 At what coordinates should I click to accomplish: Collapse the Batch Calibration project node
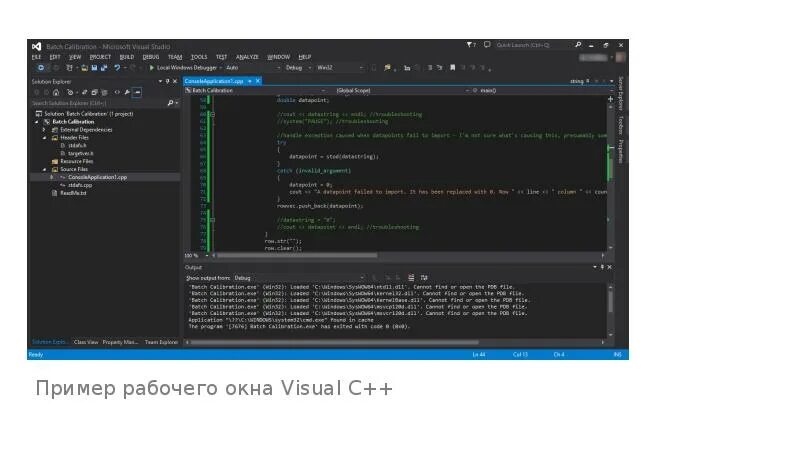click(x=37, y=122)
